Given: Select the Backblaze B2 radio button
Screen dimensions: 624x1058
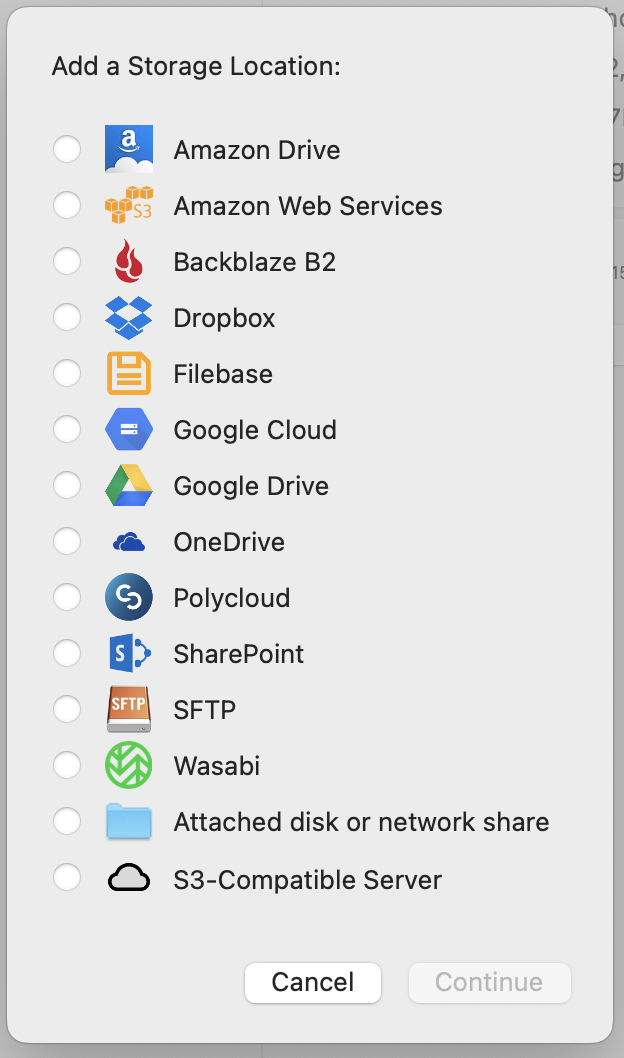Looking at the screenshot, I should pos(67,262).
